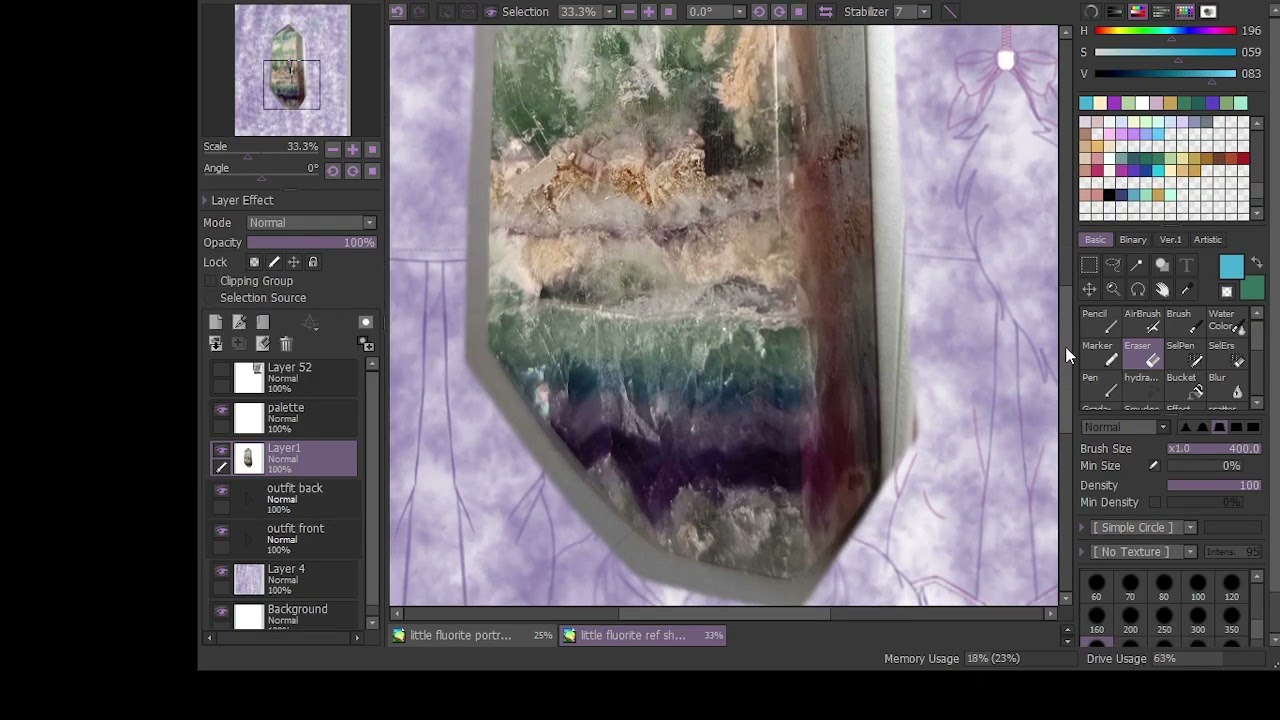Choose the SelPen tool
This screenshot has height=720, width=1280.
click(1184, 354)
